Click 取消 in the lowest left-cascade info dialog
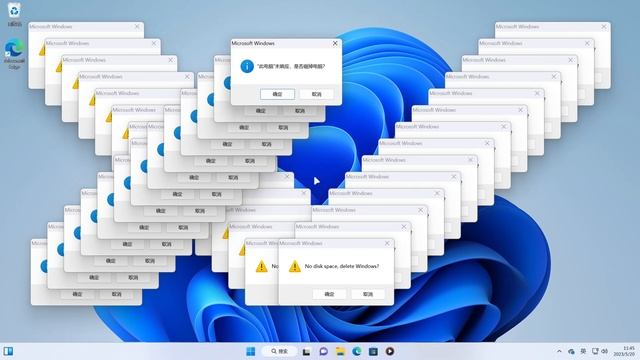Image resolution: width=640 pixels, height=360 pixels. [116, 294]
